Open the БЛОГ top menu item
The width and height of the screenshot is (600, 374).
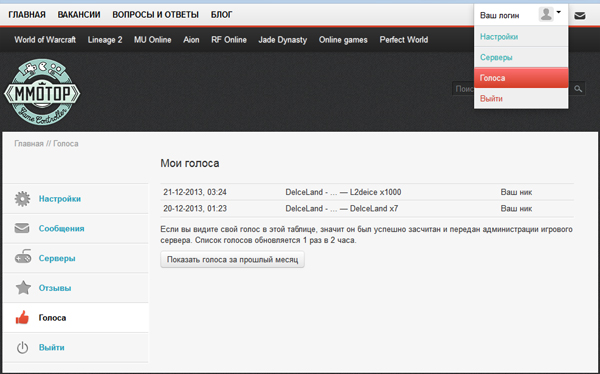click(x=222, y=15)
